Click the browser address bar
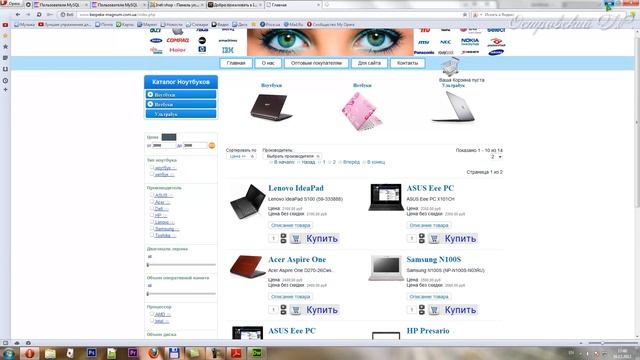The image size is (640, 360). point(269,15)
